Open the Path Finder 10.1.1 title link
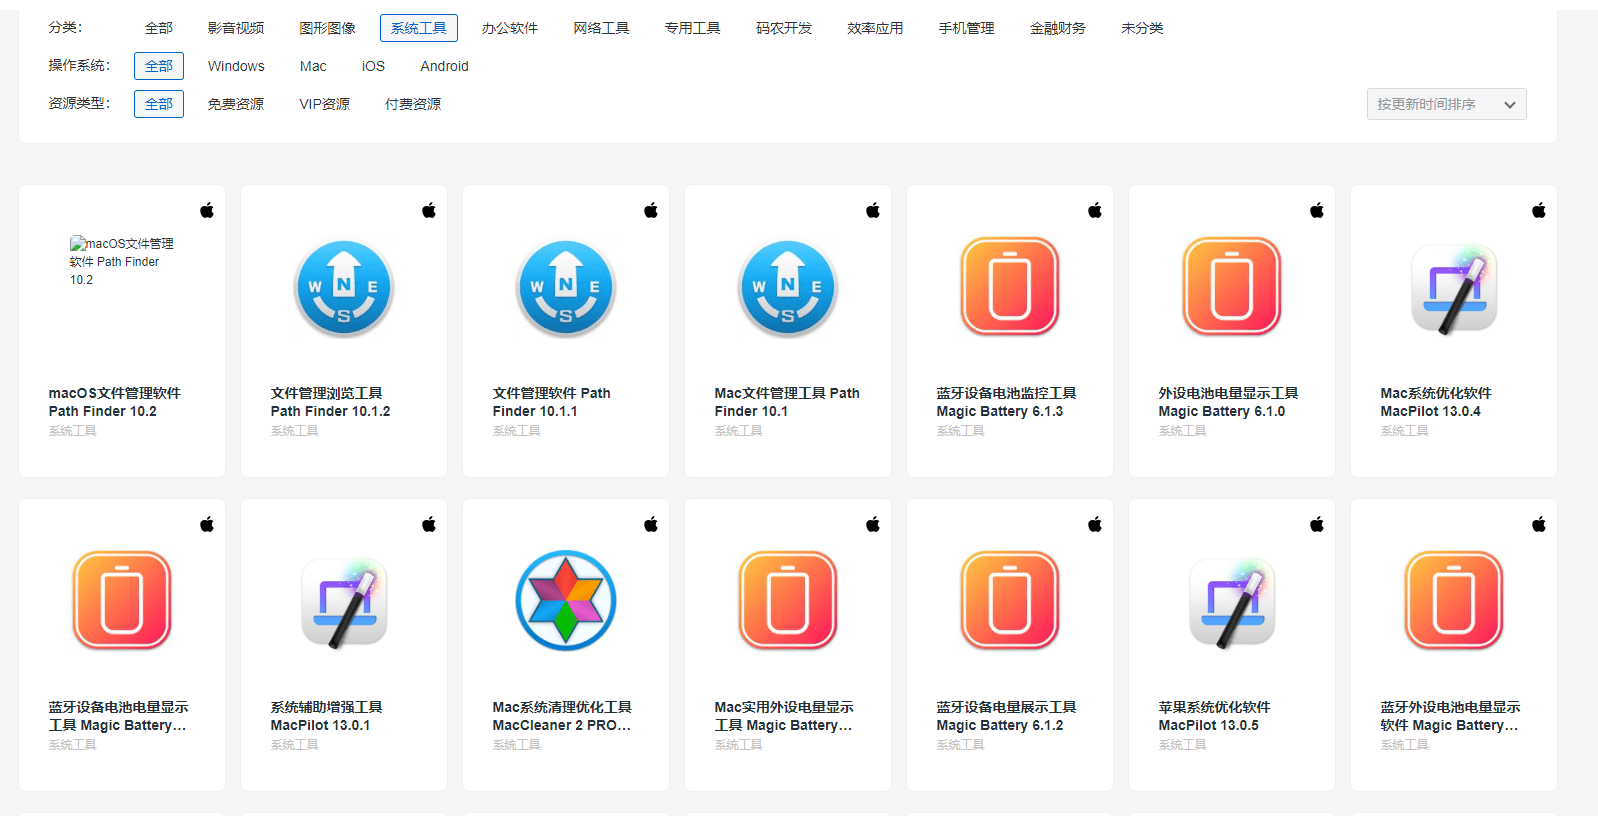 [551, 402]
